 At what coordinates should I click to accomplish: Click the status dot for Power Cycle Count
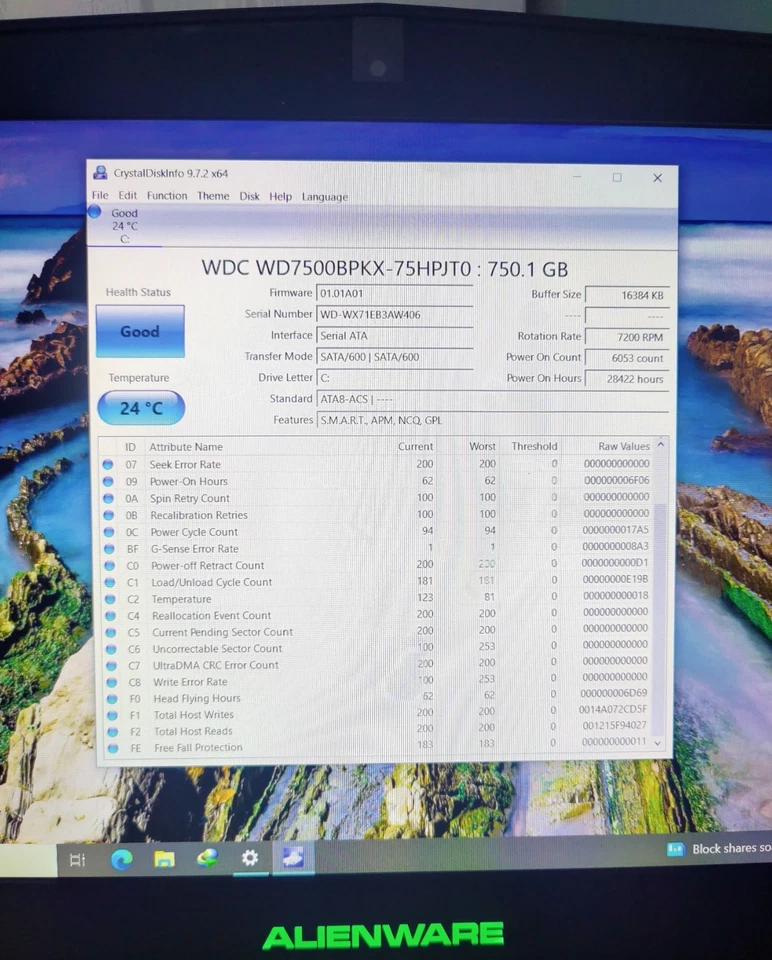tap(110, 532)
